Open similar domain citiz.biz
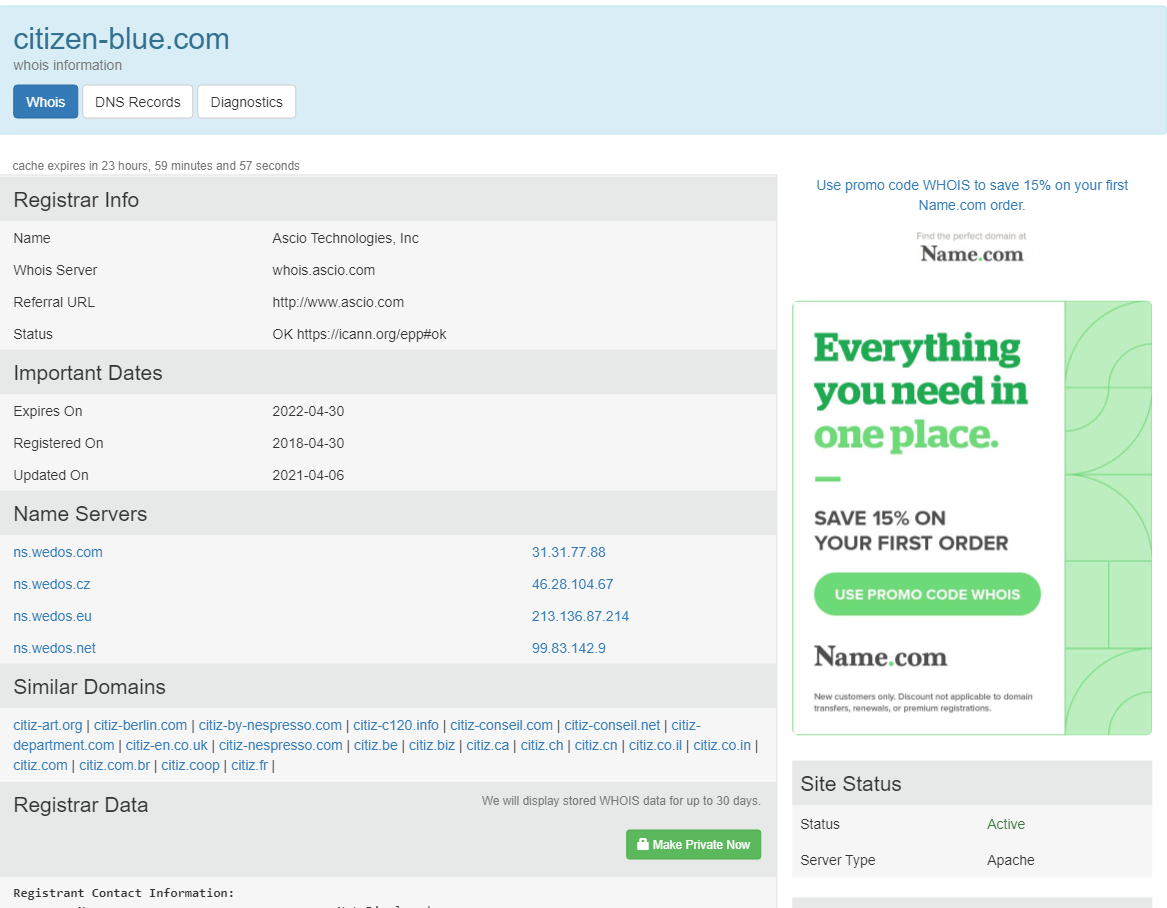The image size is (1167, 908). coord(432,745)
